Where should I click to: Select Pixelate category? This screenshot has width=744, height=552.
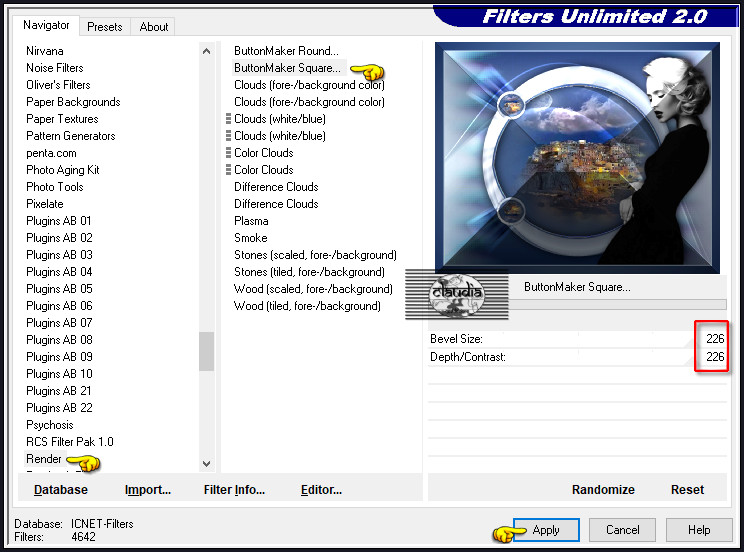pos(45,204)
